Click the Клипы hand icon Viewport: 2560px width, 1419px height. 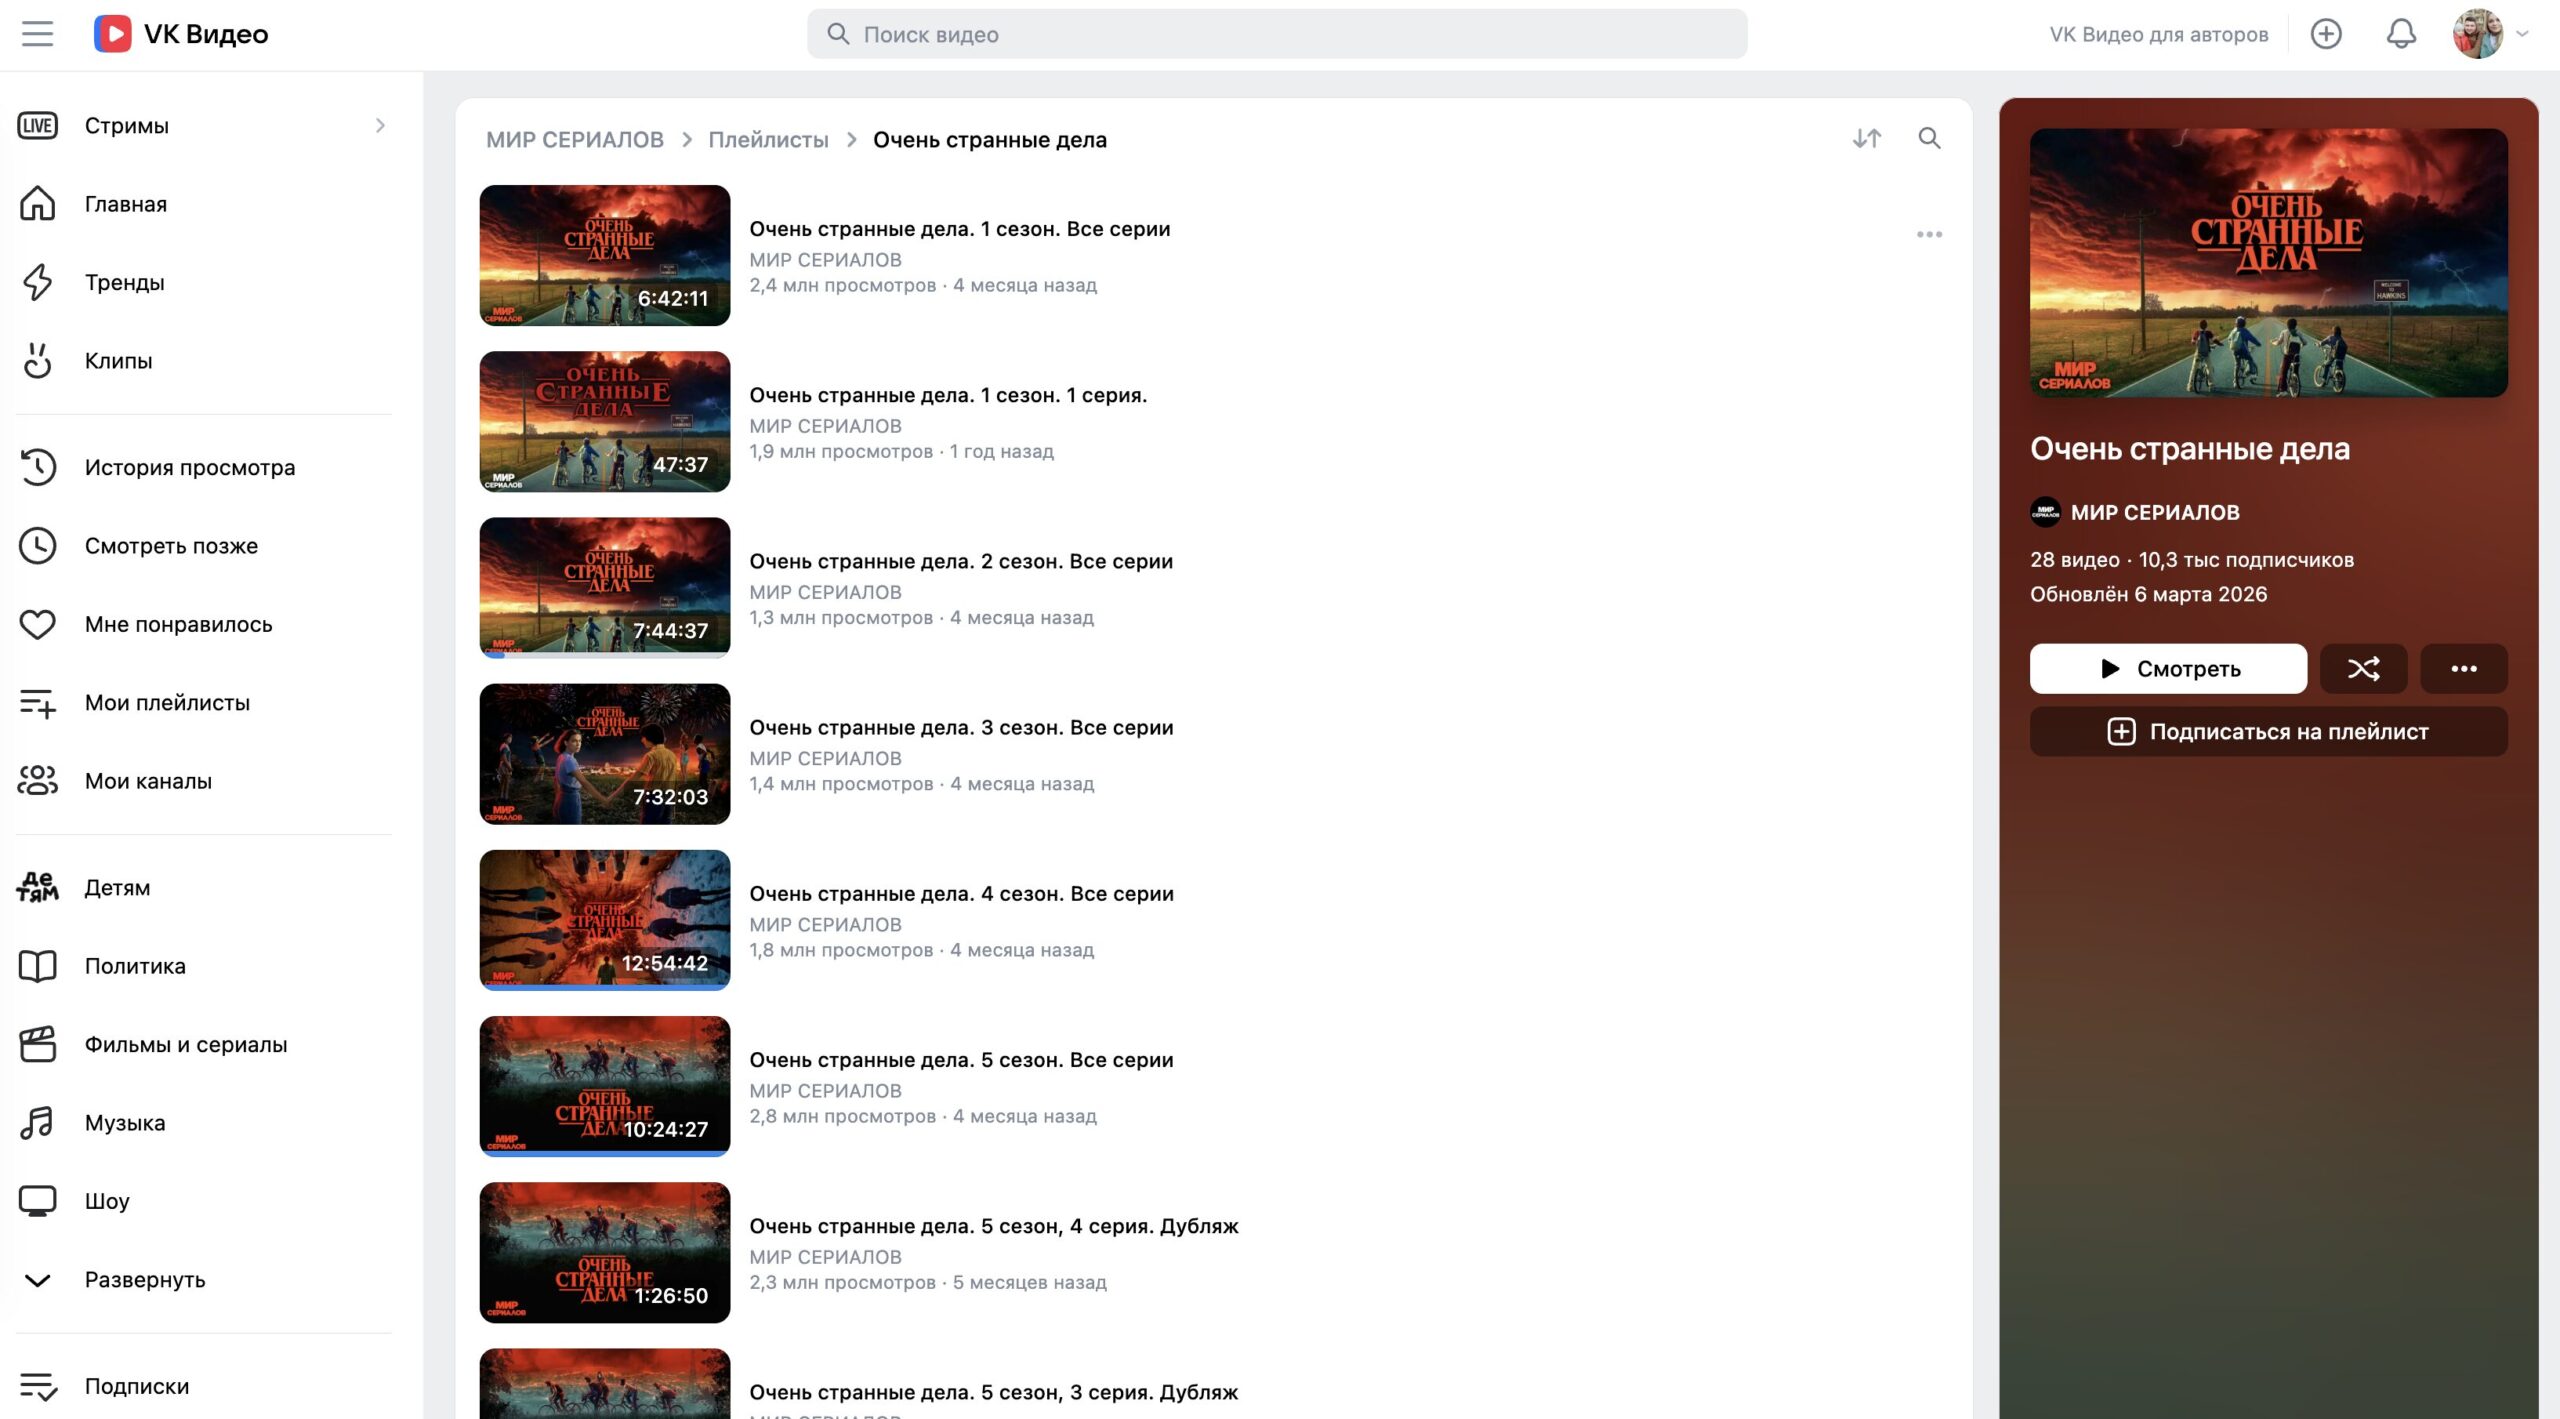37,360
